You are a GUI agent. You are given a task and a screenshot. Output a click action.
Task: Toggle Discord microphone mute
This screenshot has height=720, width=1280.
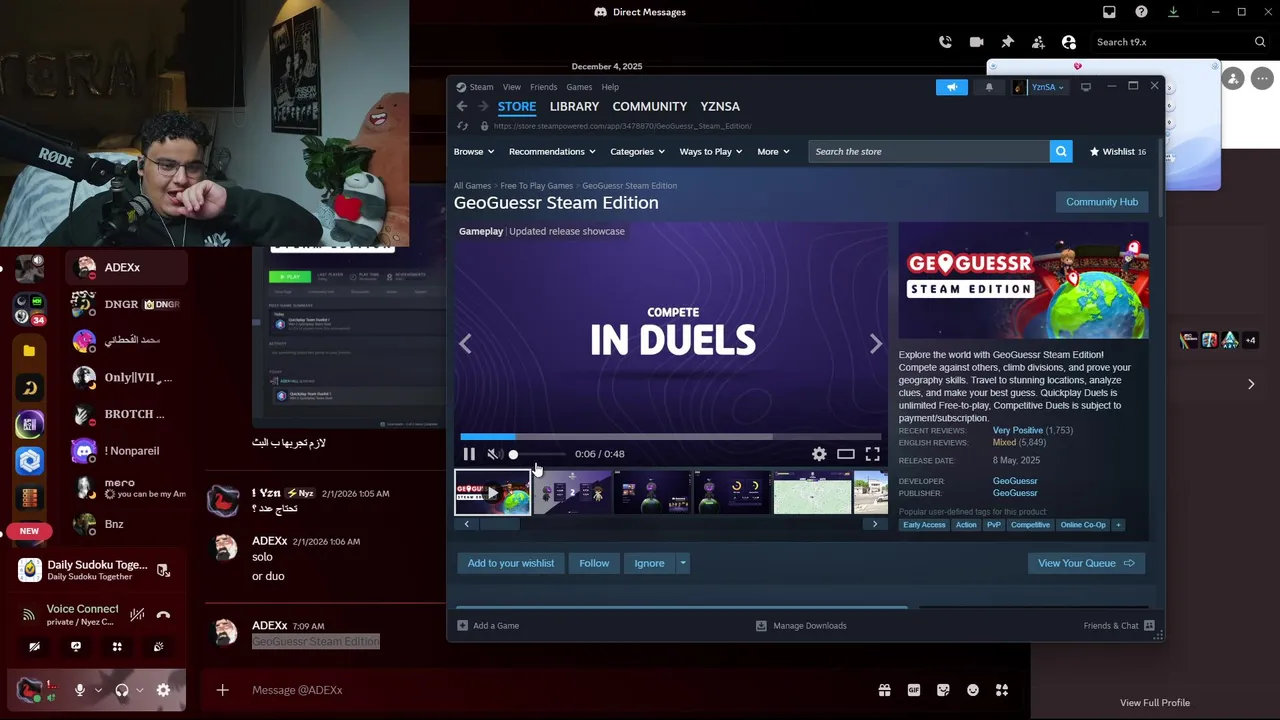coord(80,690)
